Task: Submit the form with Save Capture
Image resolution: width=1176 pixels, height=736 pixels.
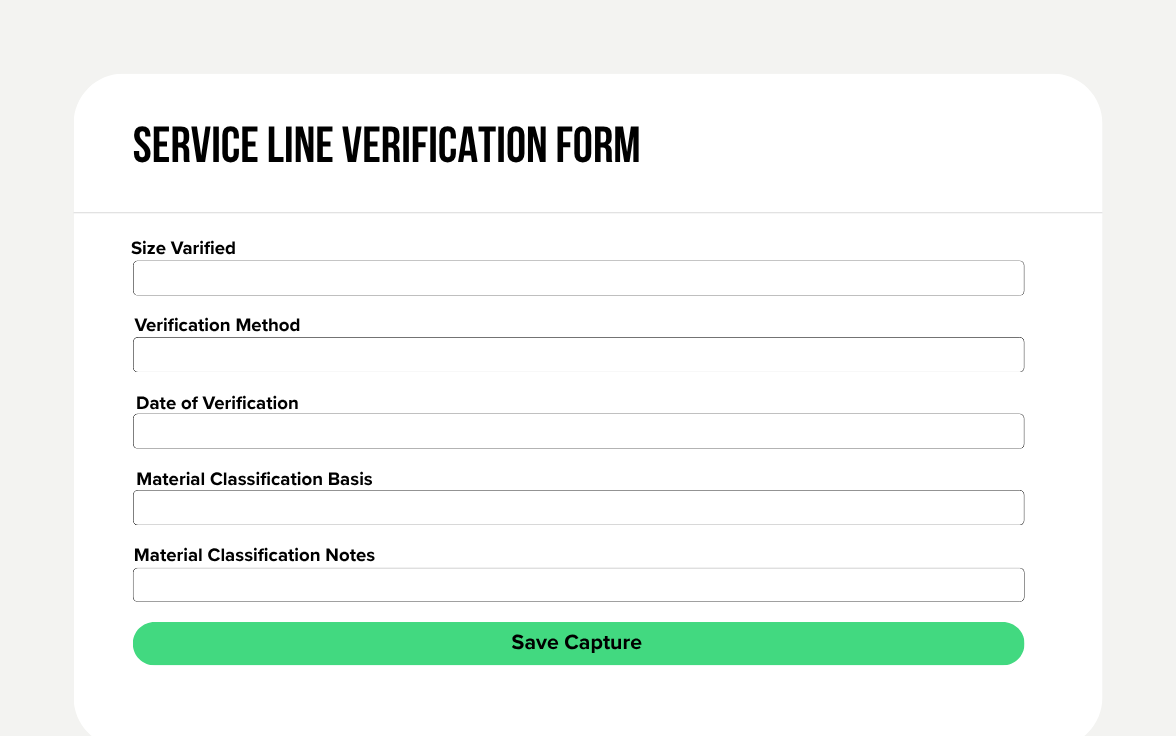Action: point(578,644)
